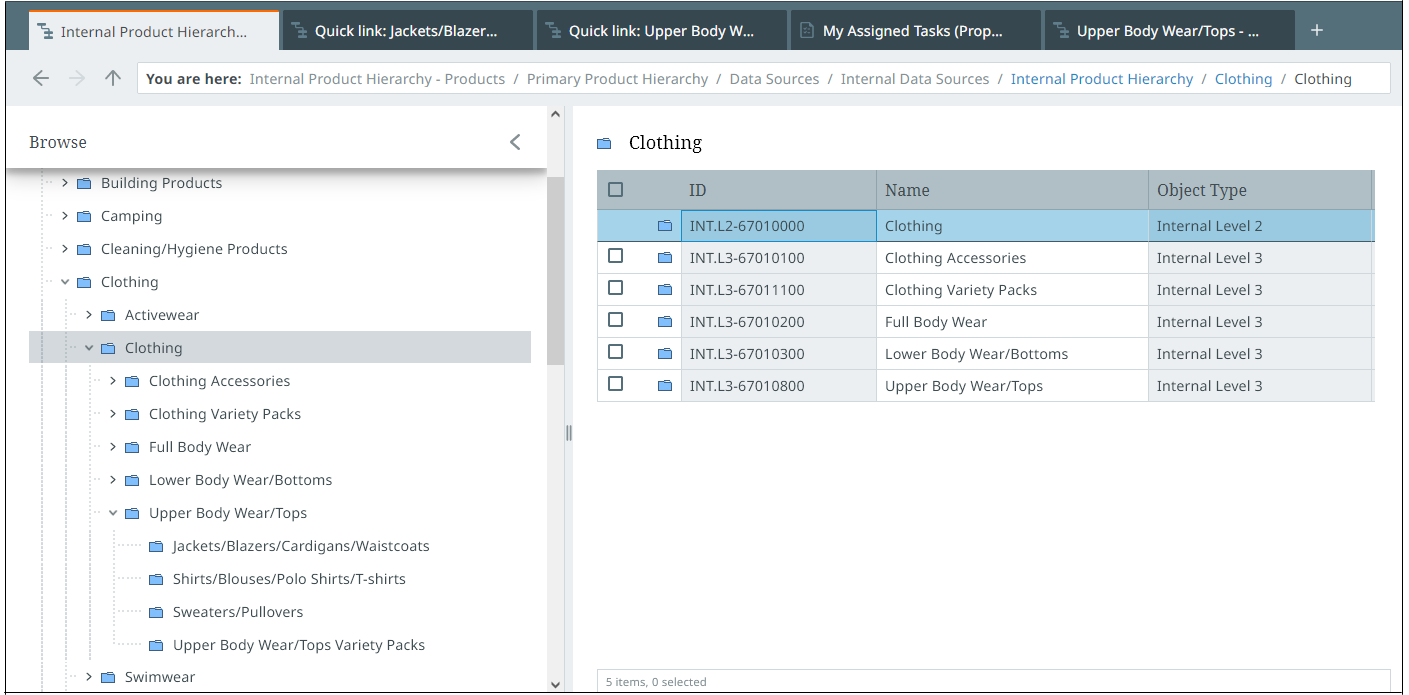Collapse the Browse panel with chevron
Screen dimensions: 1409x695
tap(515, 142)
